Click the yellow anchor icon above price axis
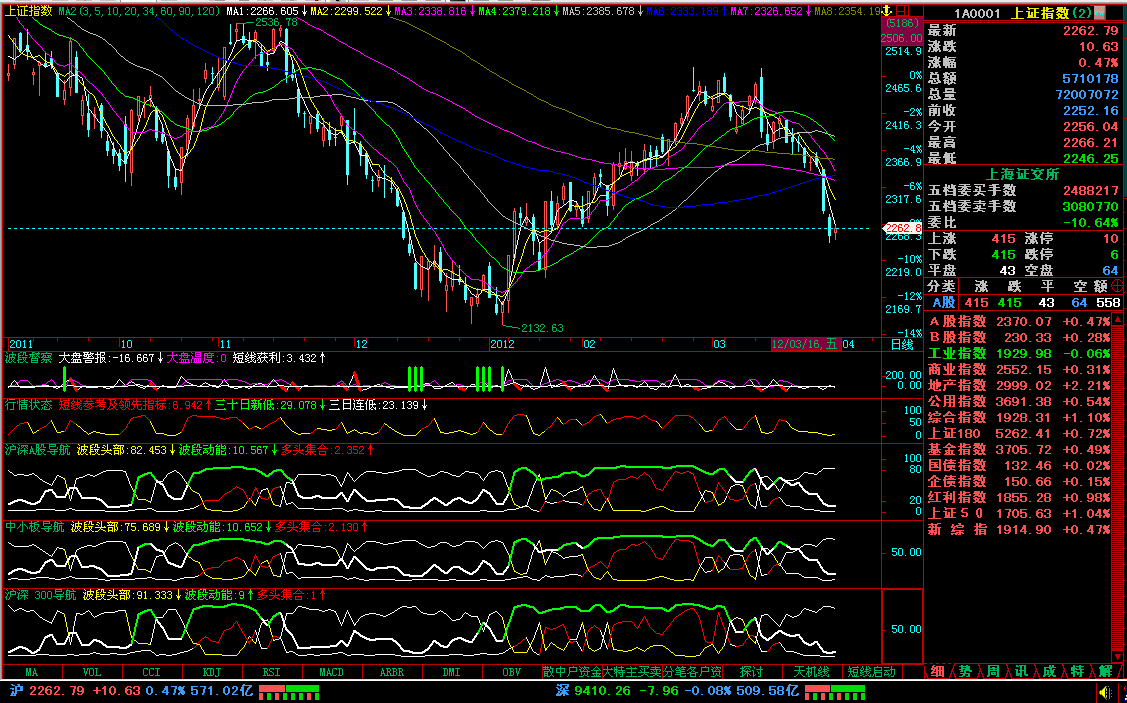This screenshot has height=703, width=1127. 887,11
